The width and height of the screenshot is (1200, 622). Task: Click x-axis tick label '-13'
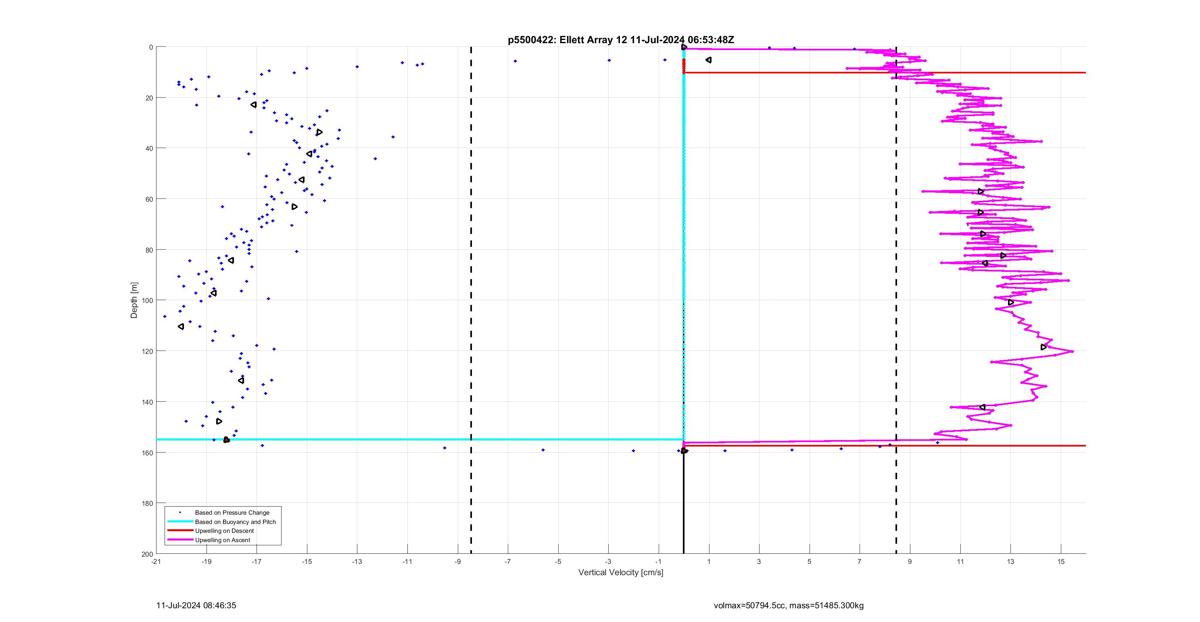tap(357, 562)
